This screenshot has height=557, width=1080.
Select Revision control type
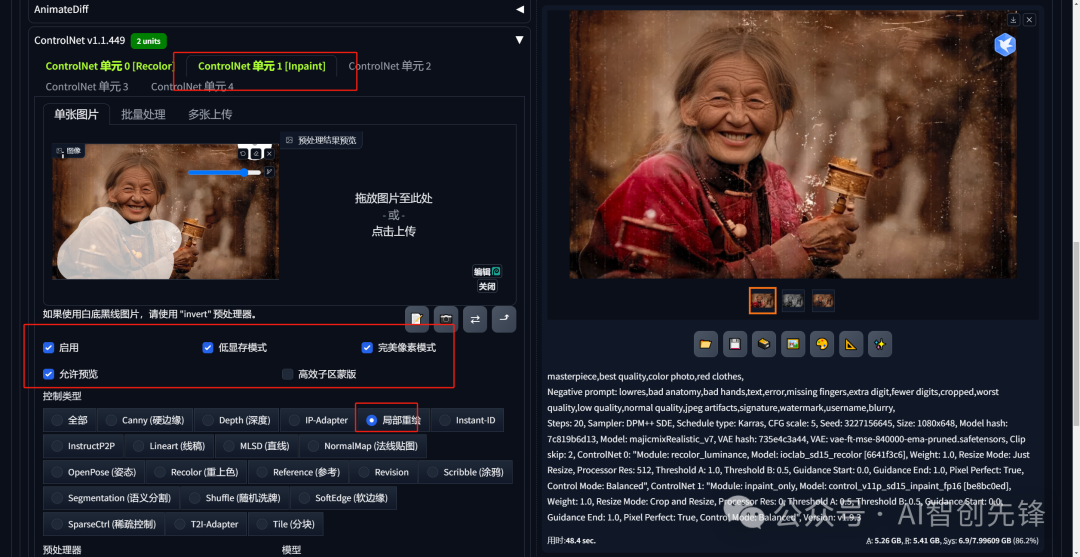(384, 472)
